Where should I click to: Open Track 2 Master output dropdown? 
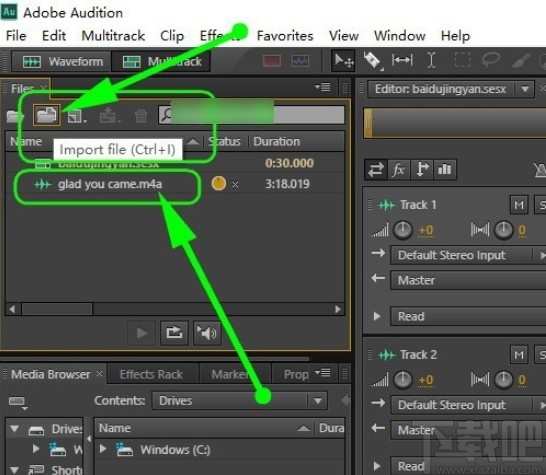pos(468,430)
